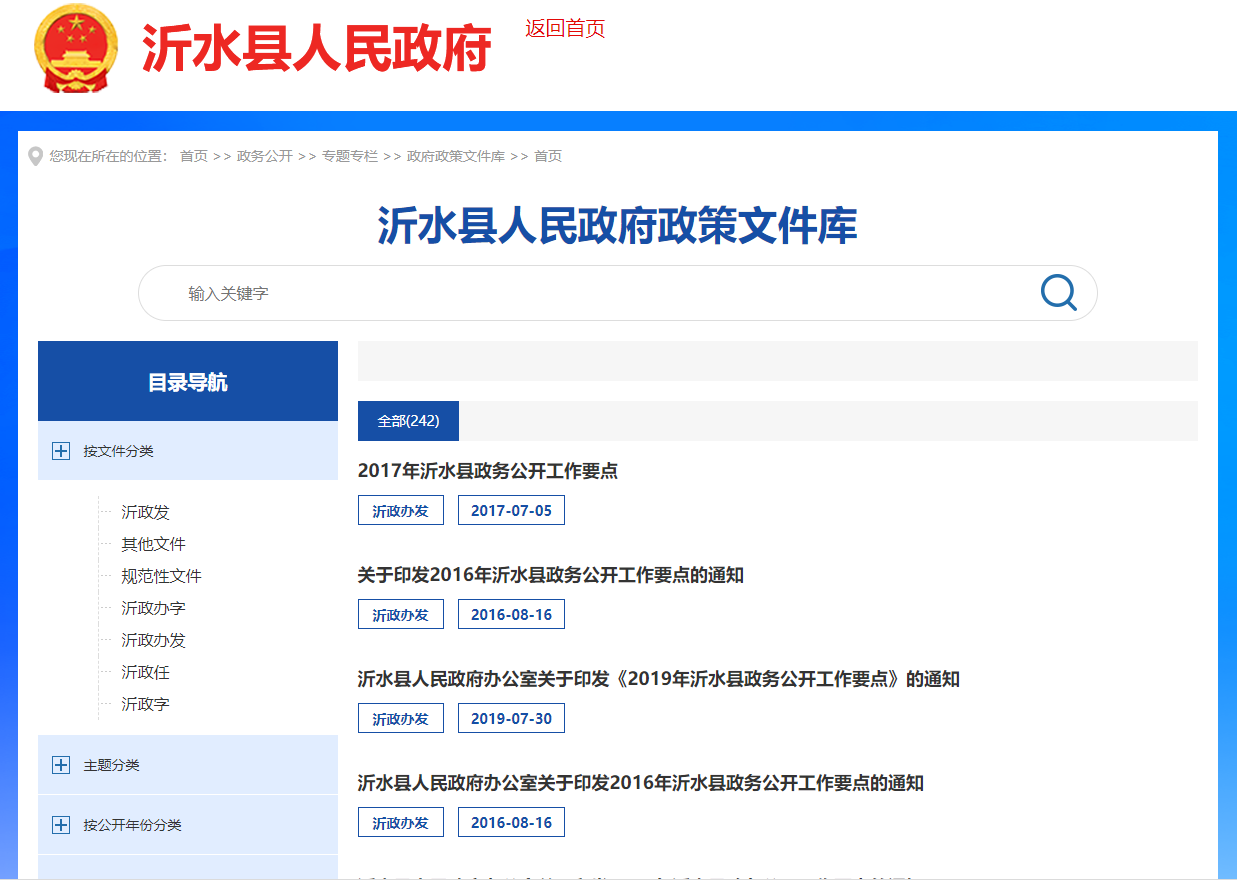The image size is (1237, 880).
Task: Click 政府政策文件库 breadcrumb link
Action: 456,156
